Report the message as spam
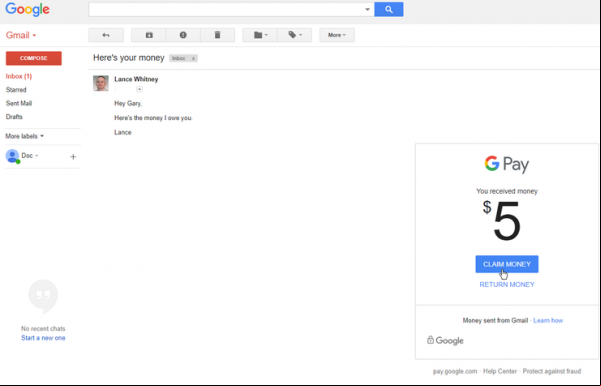This screenshot has width=601, height=386. coord(183,35)
